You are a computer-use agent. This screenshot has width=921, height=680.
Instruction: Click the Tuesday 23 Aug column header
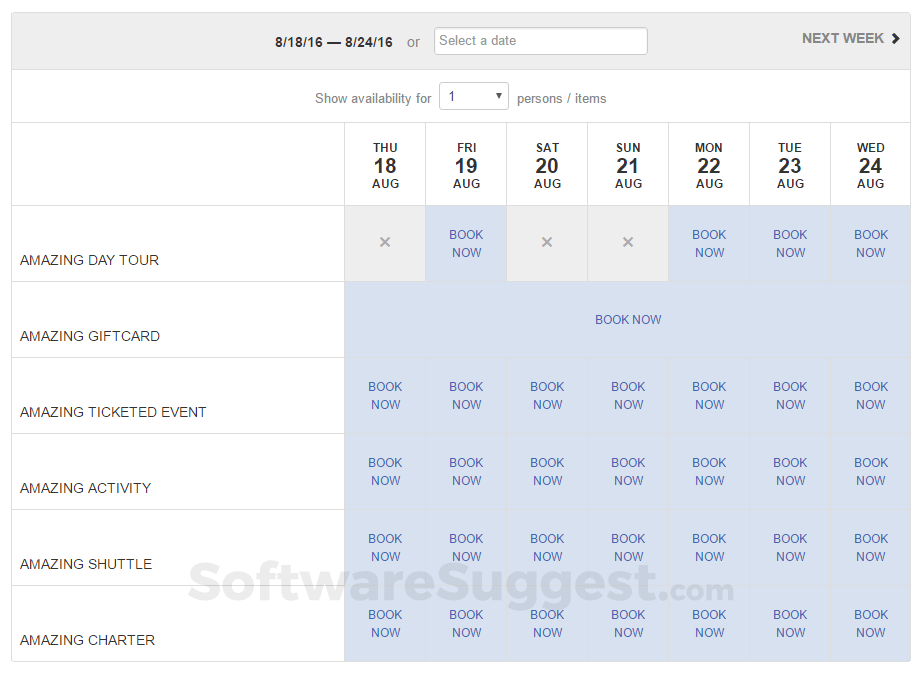point(790,165)
